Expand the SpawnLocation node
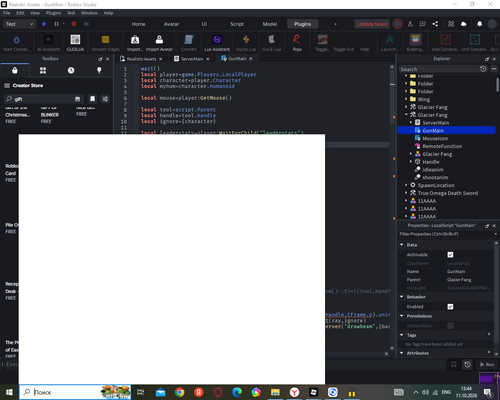 (406, 185)
